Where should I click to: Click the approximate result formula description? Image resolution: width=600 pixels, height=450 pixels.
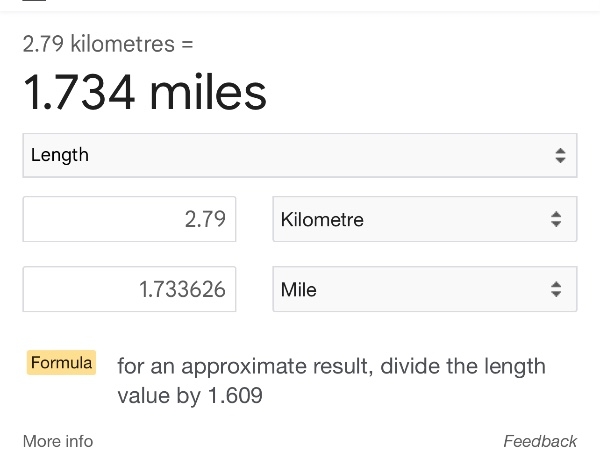tap(331, 380)
